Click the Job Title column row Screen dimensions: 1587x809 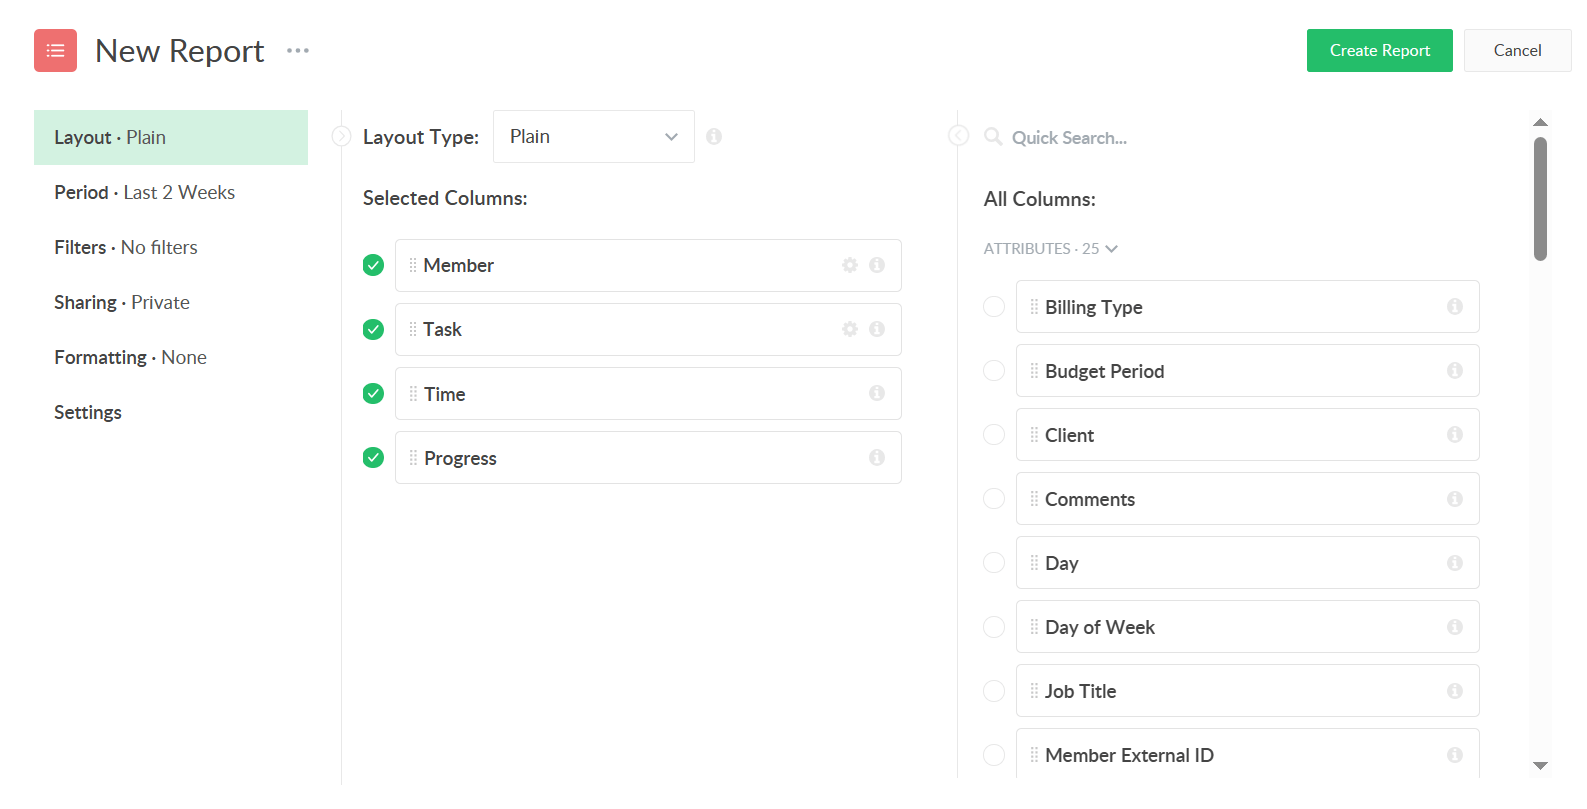pos(1247,690)
